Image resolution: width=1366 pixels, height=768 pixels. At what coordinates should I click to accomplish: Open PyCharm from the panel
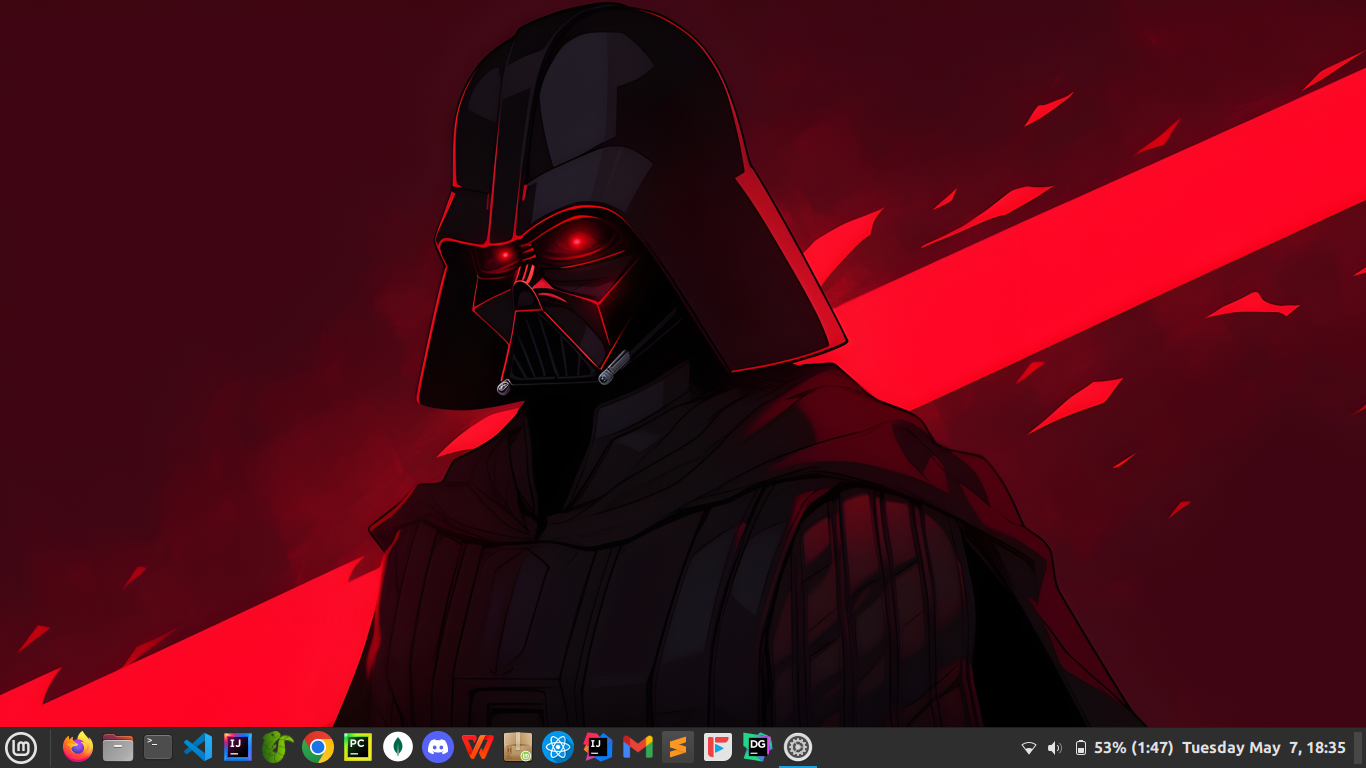coord(358,747)
